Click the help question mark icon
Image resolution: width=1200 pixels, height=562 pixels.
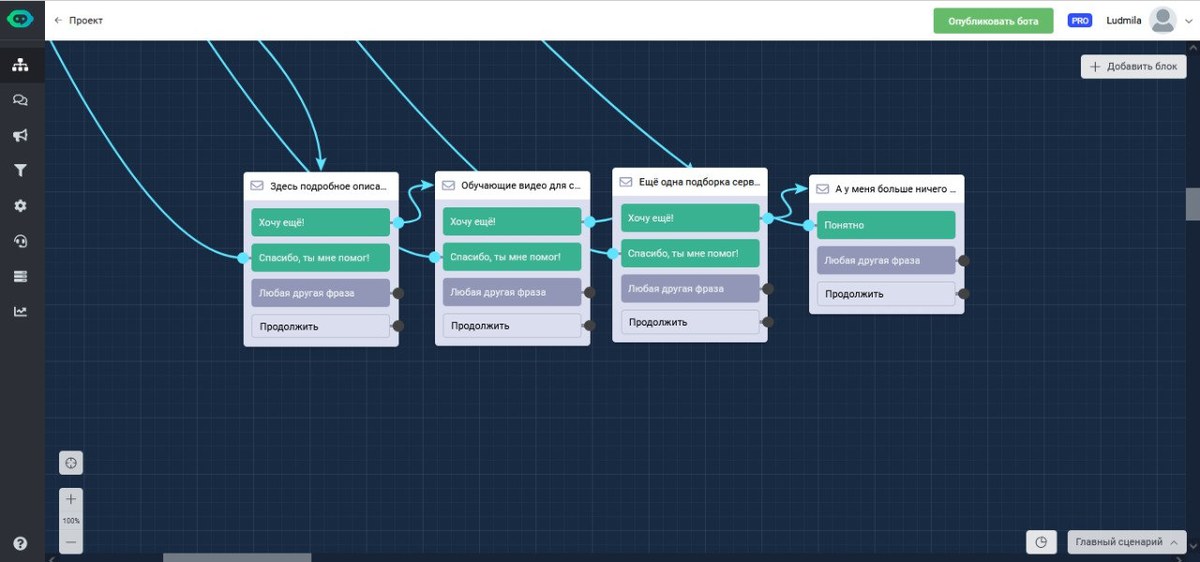[x=20, y=543]
